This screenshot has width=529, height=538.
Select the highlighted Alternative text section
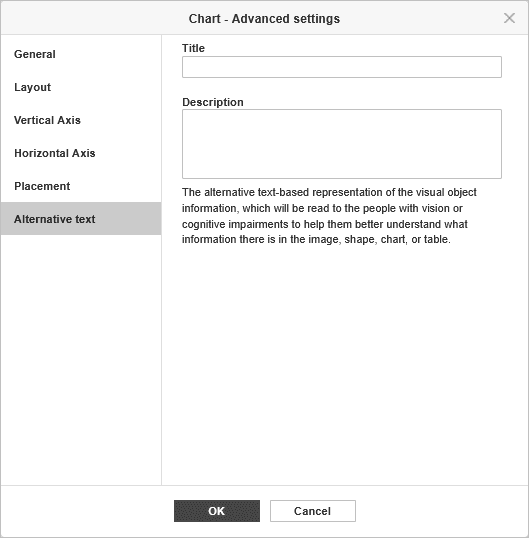click(x=81, y=219)
